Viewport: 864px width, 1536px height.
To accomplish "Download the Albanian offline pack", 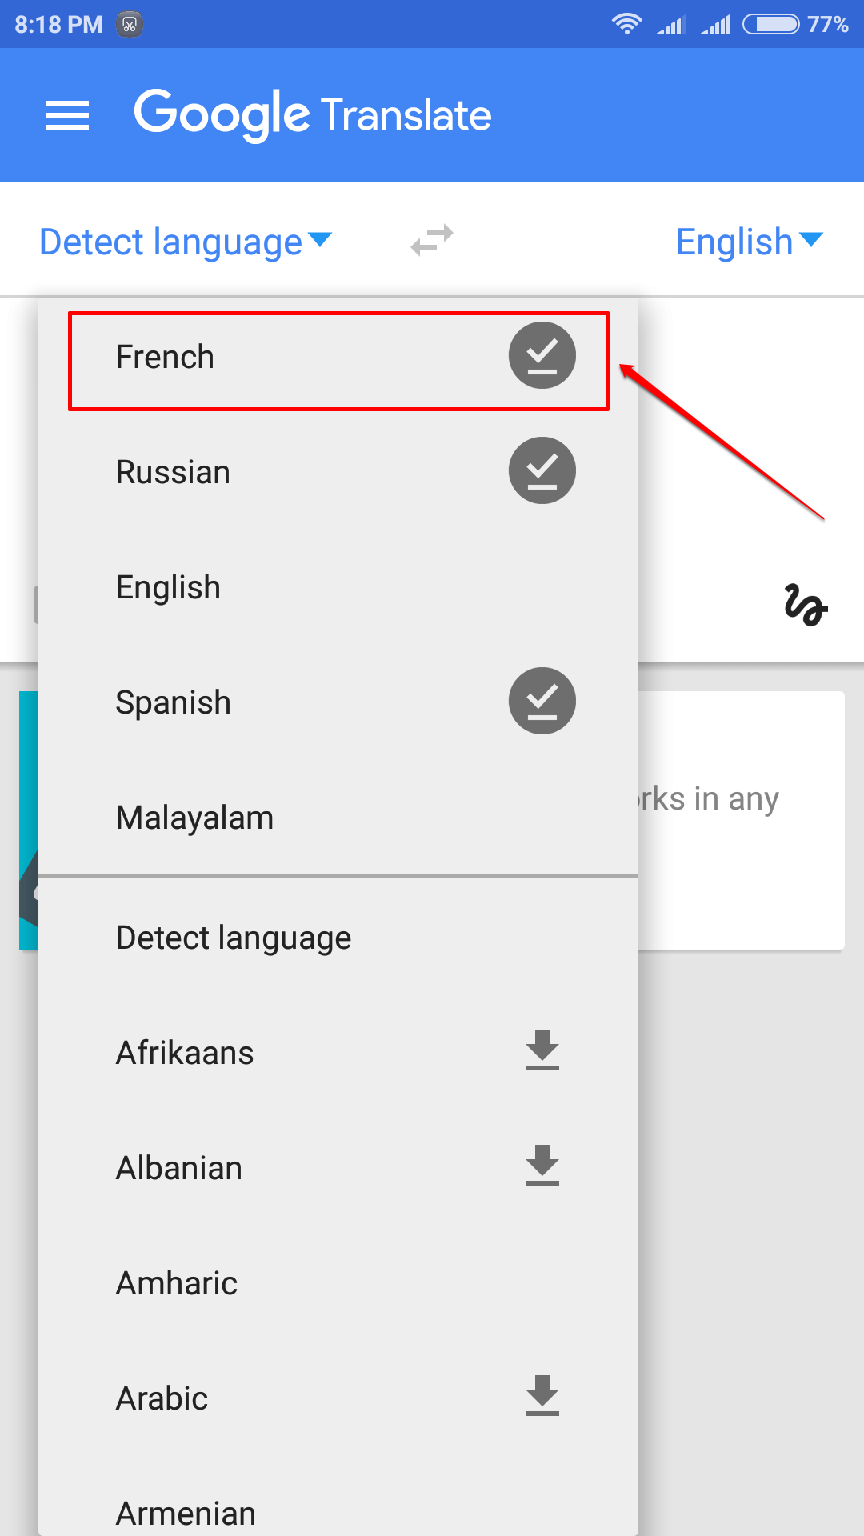I will 542,1167.
